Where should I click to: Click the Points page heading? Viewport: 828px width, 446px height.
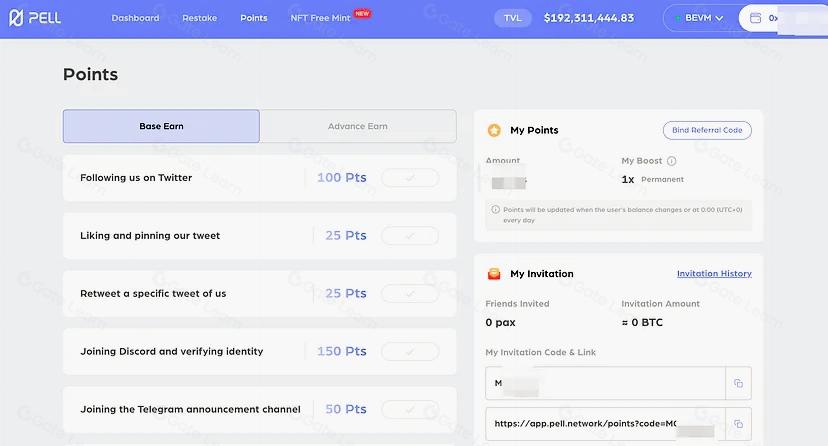[90, 74]
